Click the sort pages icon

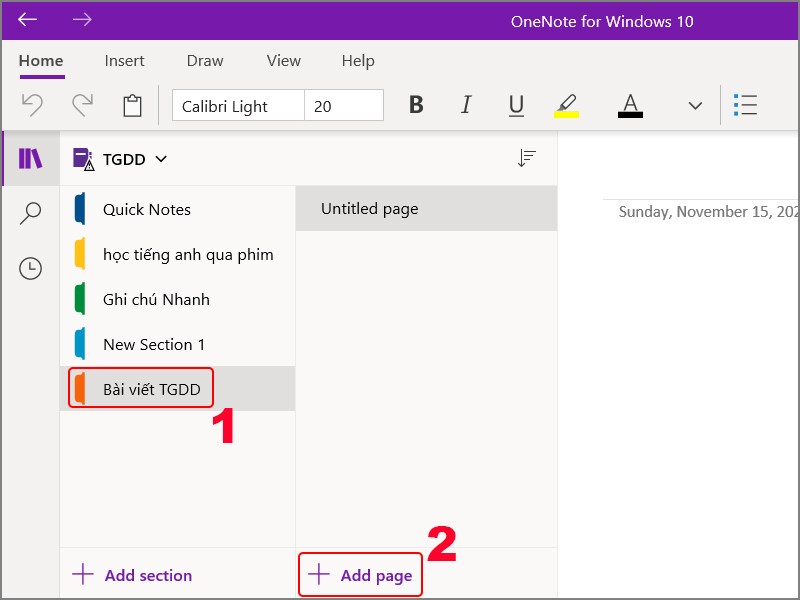pyautogui.click(x=527, y=159)
